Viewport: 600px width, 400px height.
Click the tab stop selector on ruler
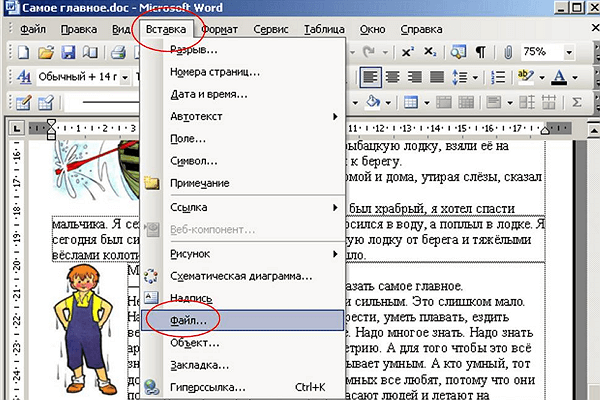16,129
